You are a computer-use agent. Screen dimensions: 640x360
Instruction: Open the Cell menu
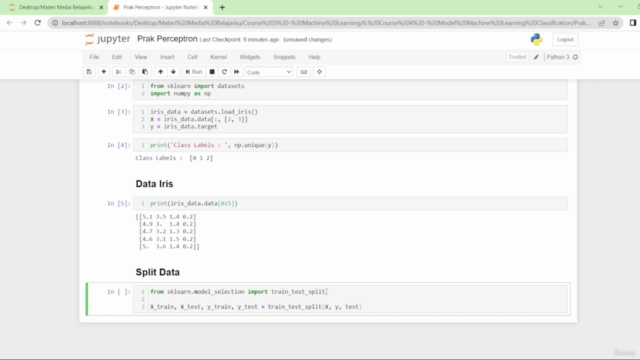tap(192, 57)
